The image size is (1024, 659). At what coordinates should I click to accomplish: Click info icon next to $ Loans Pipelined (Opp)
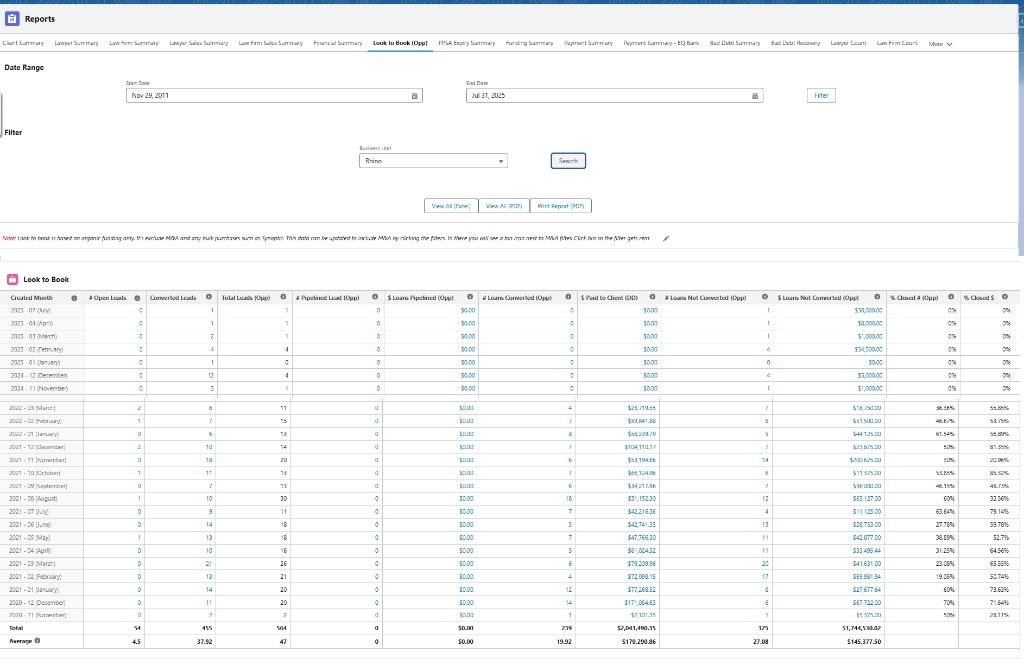[470, 297]
